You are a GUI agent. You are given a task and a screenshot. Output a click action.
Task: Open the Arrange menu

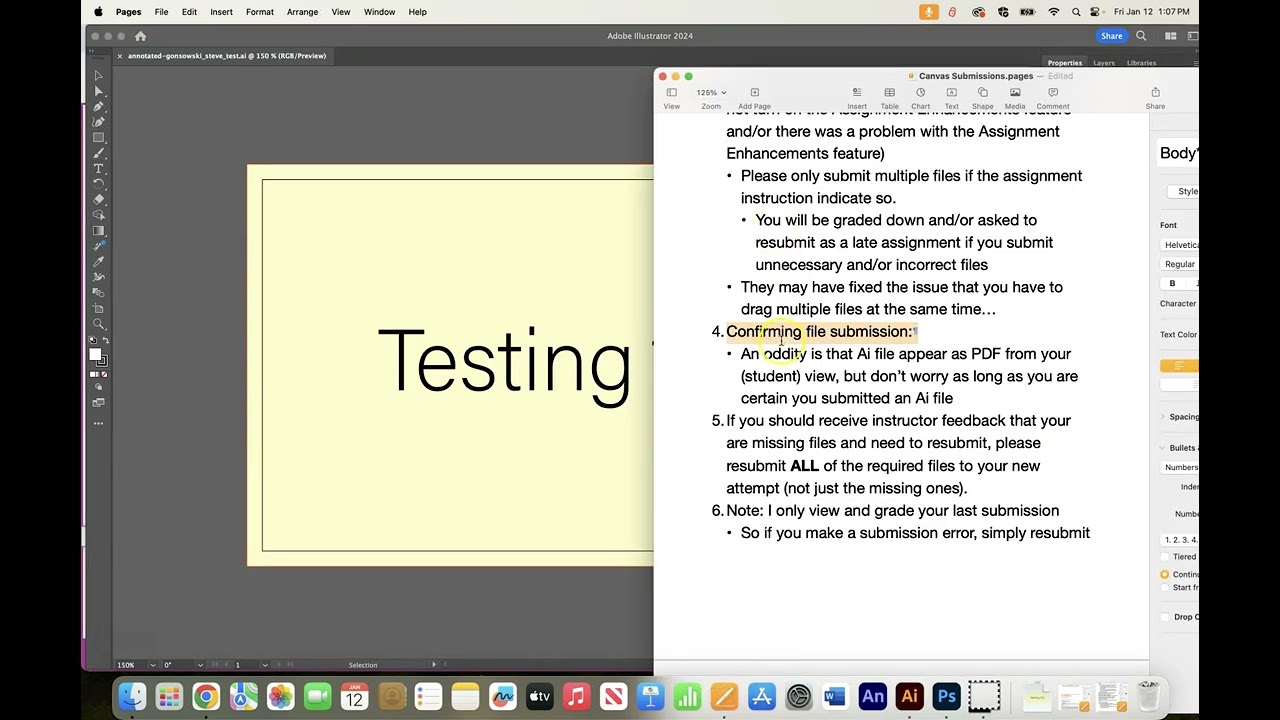click(302, 12)
